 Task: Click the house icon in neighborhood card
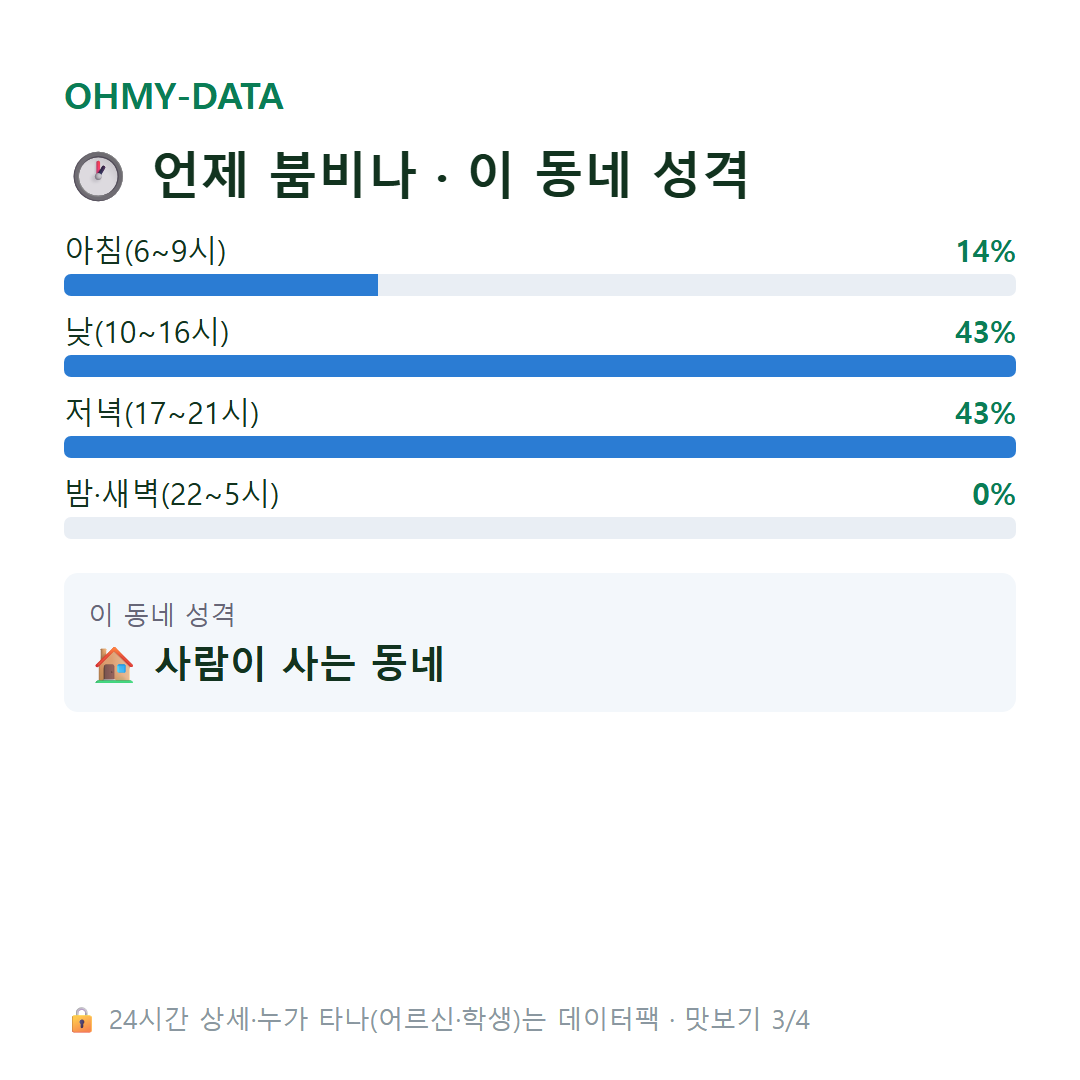(x=114, y=665)
